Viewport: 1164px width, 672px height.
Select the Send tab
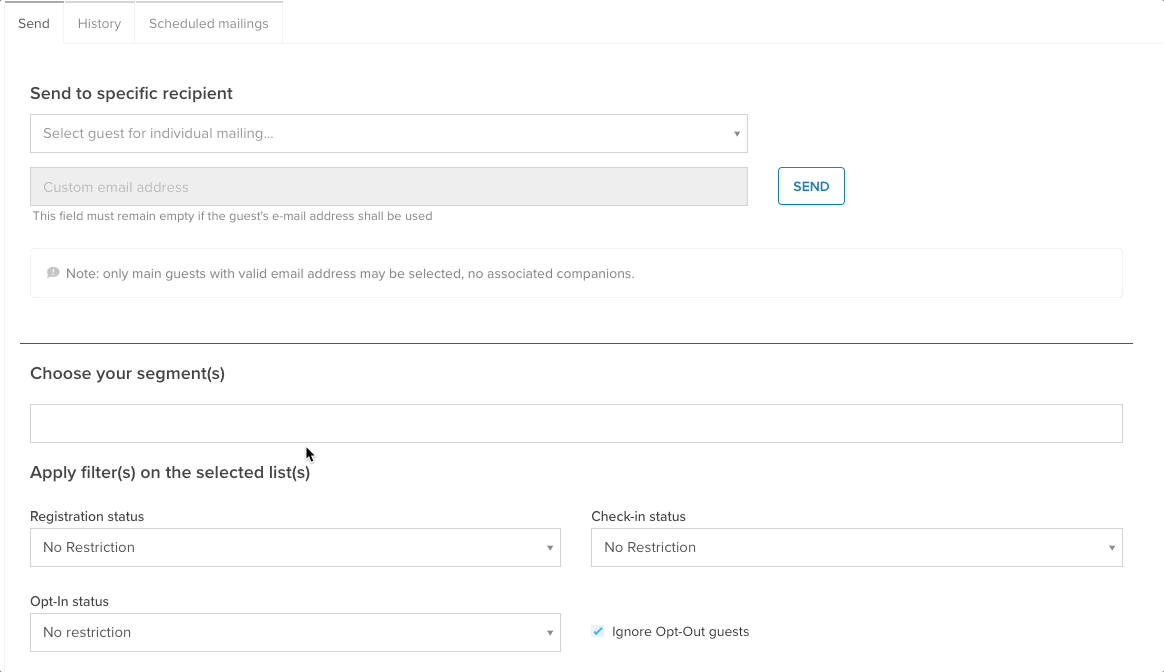(x=34, y=23)
